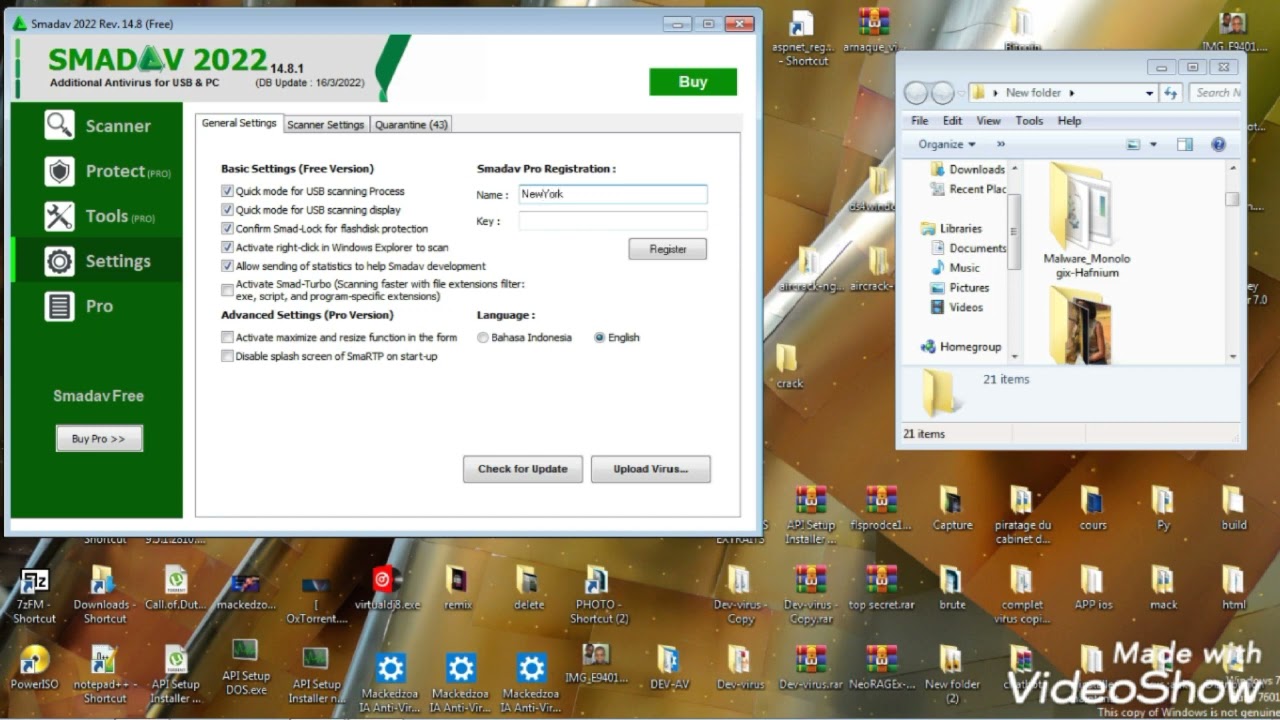Expand Explorer toolbar overflow chevron
Image resolution: width=1280 pixels, height=720 pixels.
tap(1001, 144)
